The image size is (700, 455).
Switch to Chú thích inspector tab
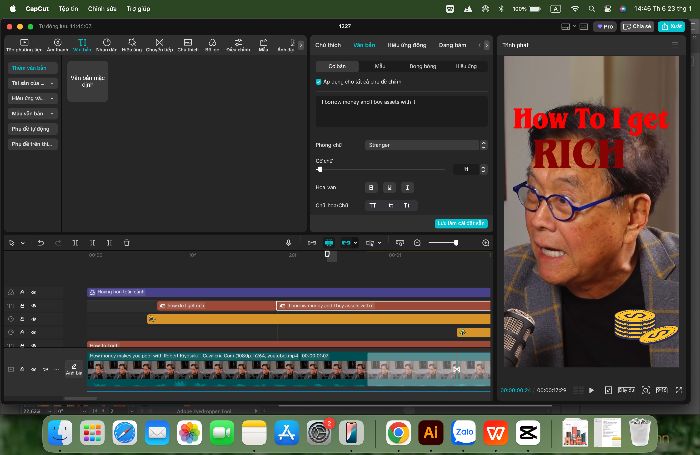(328, 45)
